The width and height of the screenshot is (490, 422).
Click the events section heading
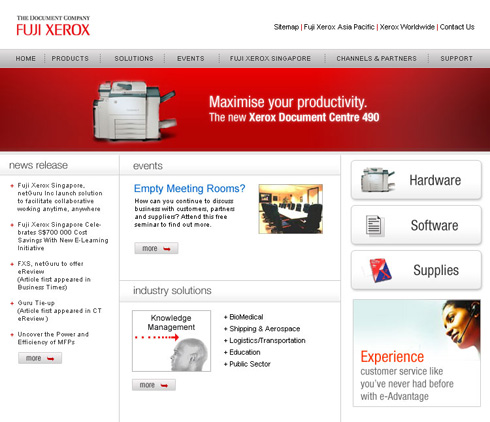pos(148,166)
